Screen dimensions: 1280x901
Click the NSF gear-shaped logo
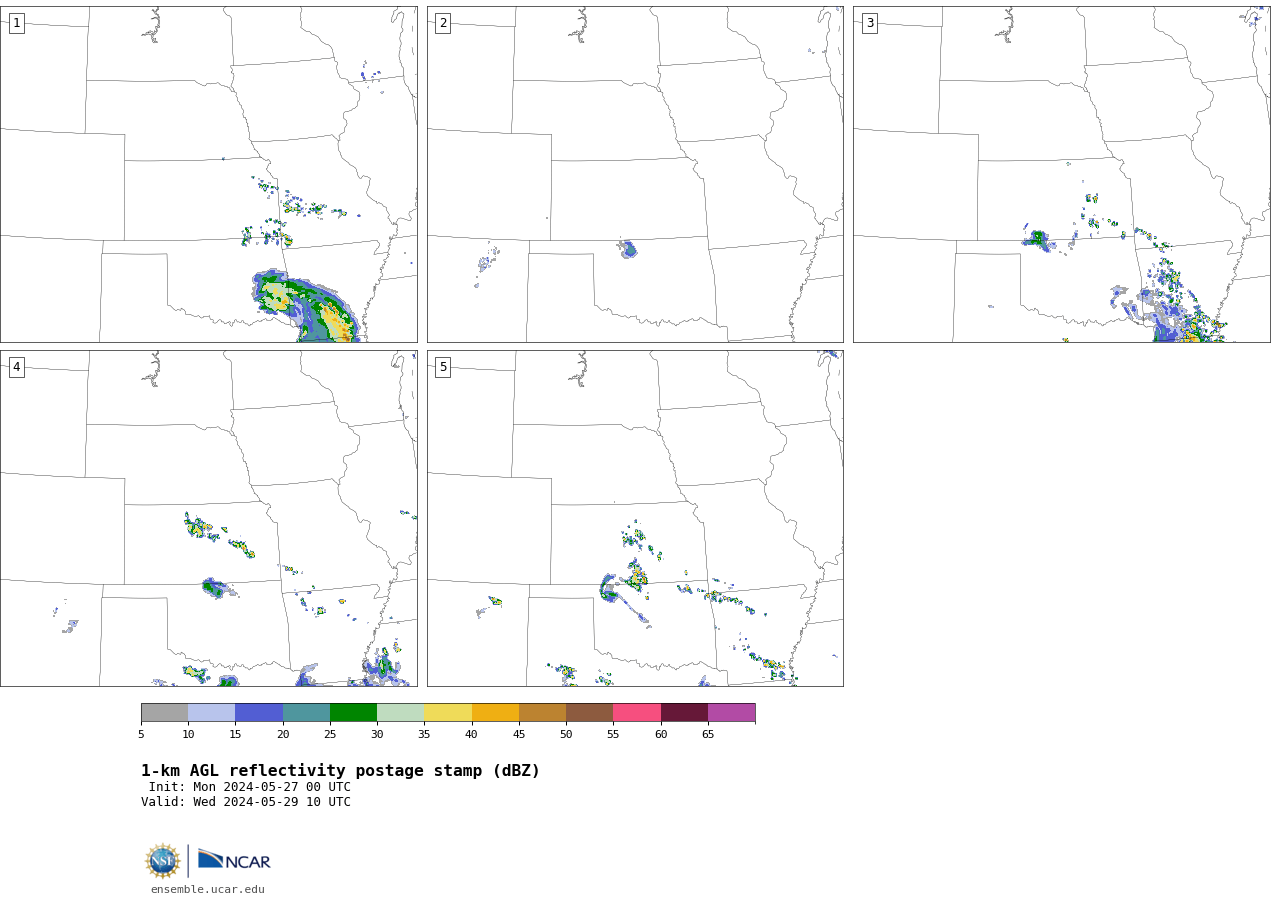coord(163,861)
